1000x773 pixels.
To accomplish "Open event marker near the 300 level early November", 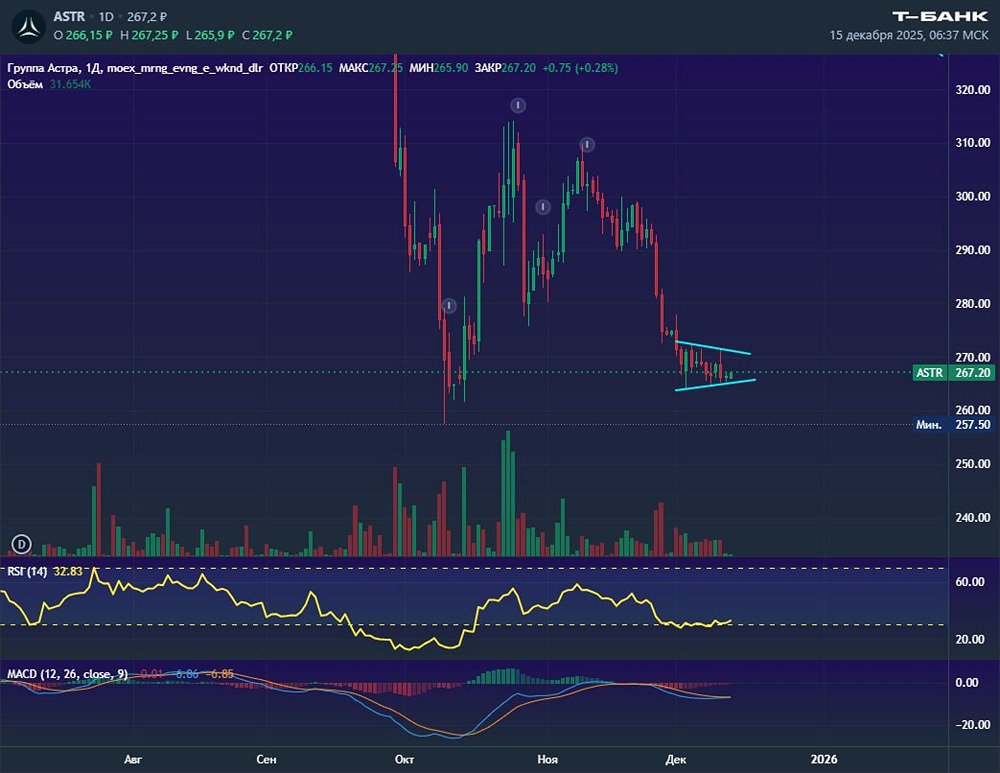I will [543, 207].
